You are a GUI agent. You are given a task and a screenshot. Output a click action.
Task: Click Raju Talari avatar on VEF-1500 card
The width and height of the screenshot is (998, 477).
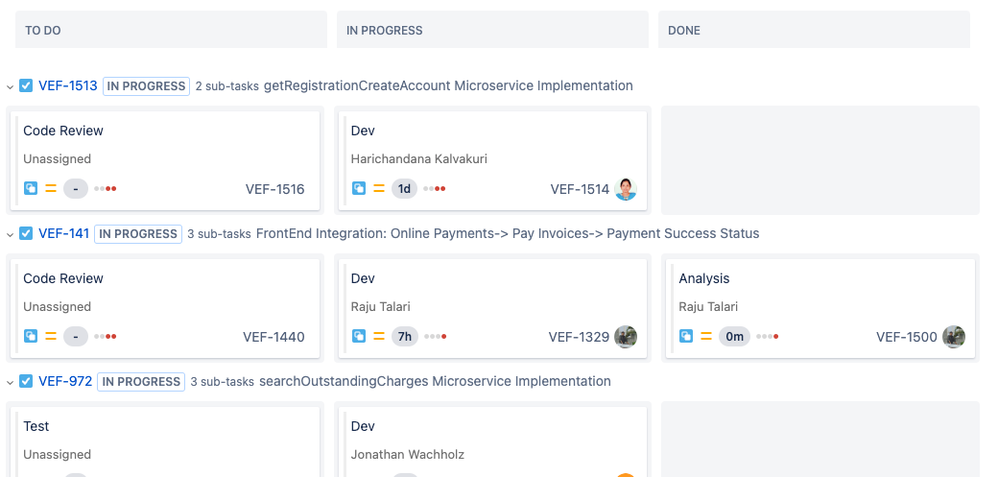pos(953,336)
